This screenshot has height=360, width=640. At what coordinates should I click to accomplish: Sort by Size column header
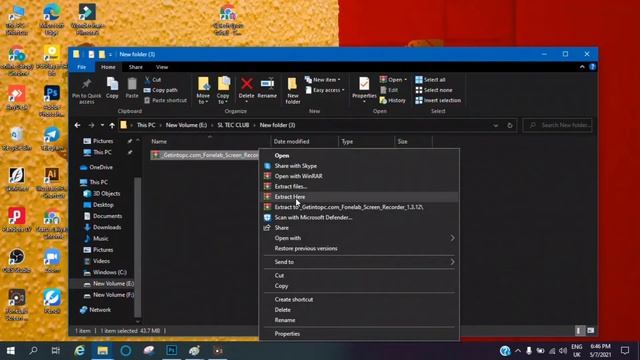click(413, 142)
